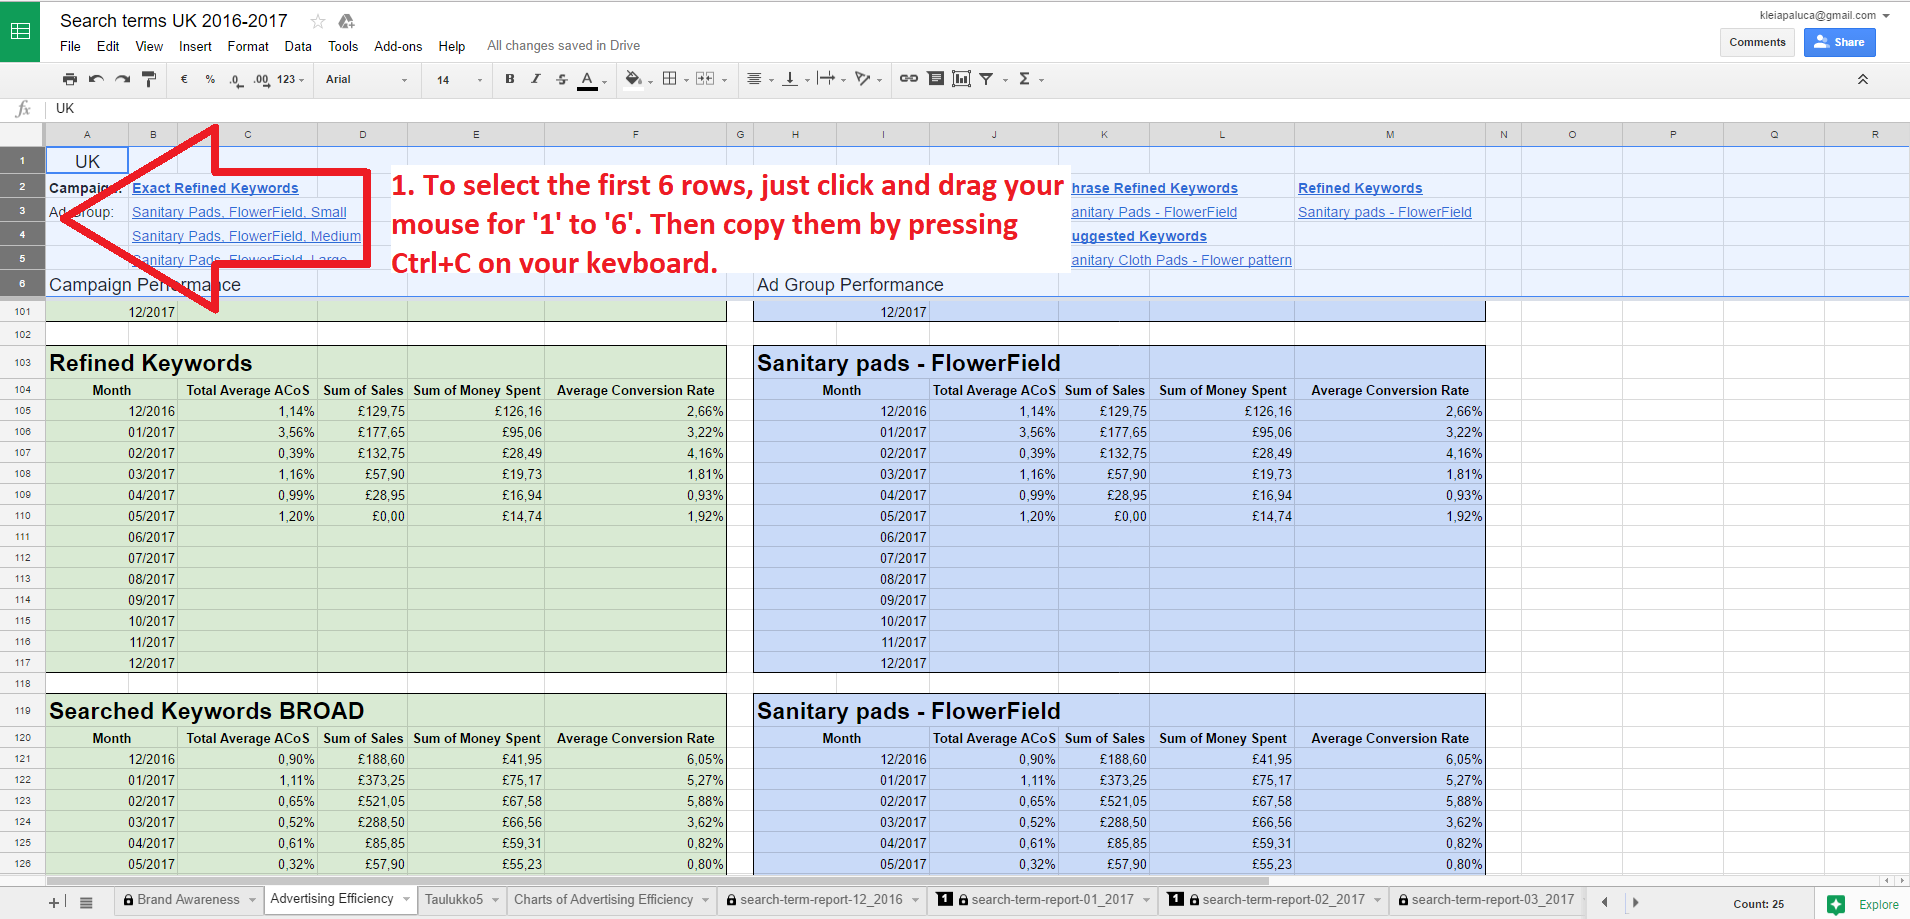
Task: Switch to the Brand Awareness sheet tab
Action: pos(188,900)
